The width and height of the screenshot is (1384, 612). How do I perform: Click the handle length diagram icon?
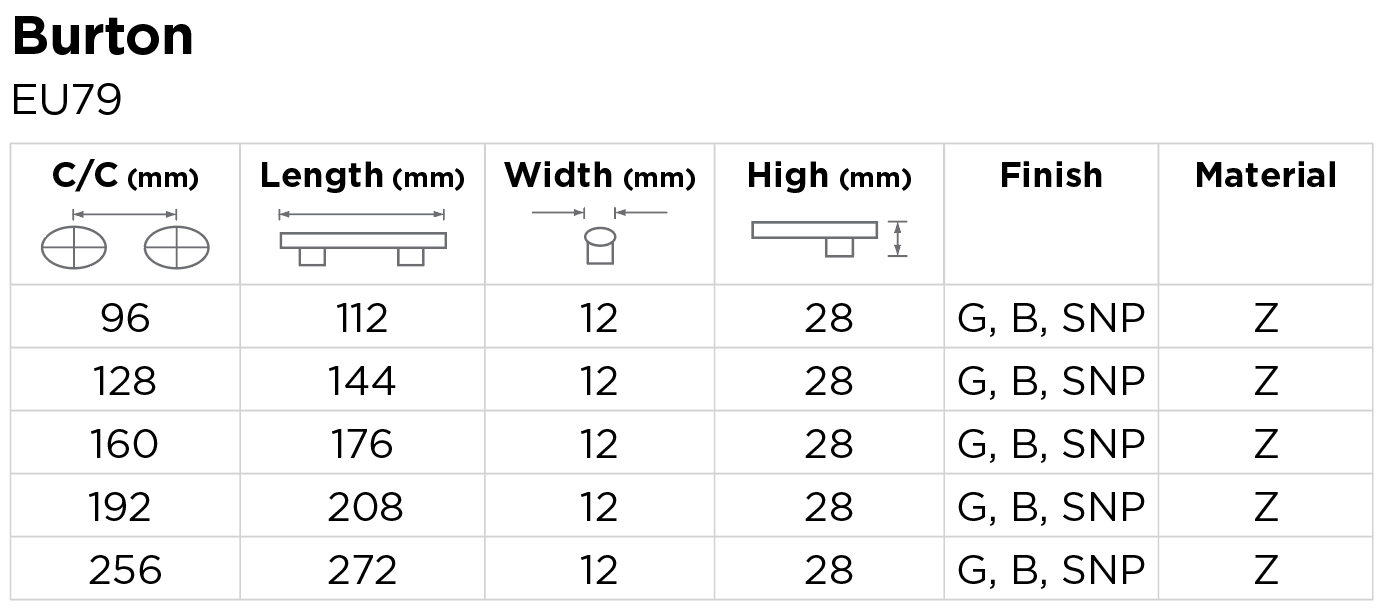[362, 238]
